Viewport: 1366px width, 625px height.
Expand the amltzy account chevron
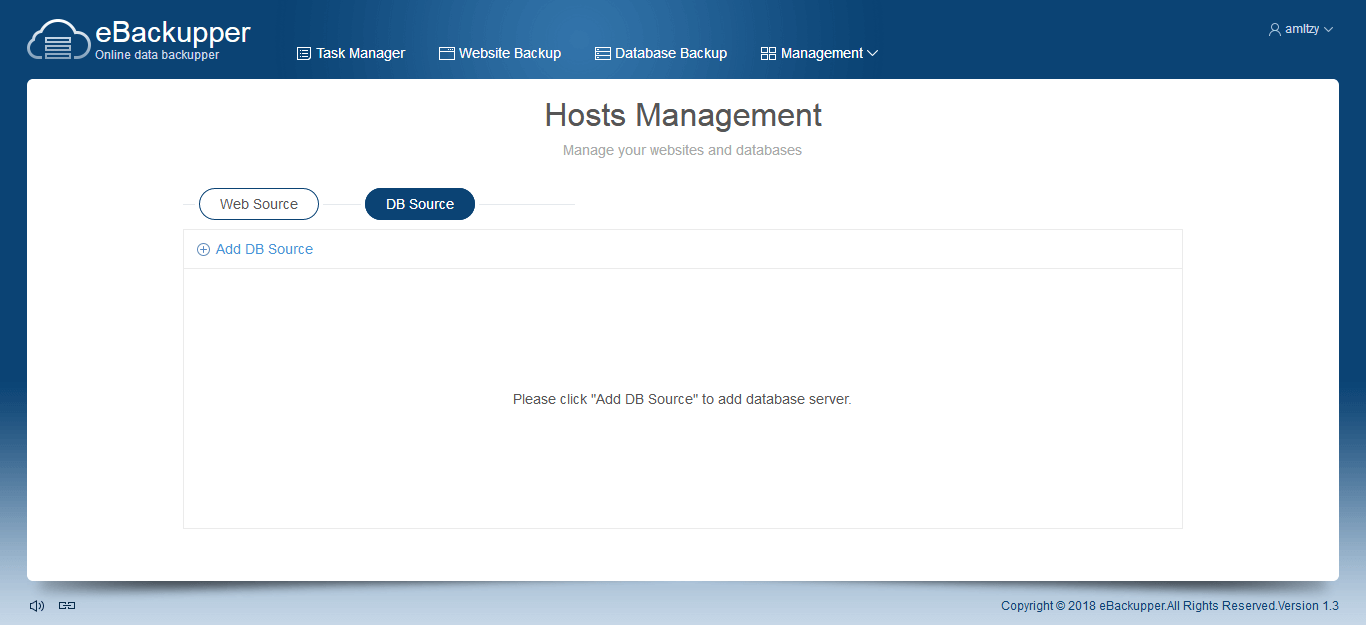pyautogui.click(x=1328, y=30)
